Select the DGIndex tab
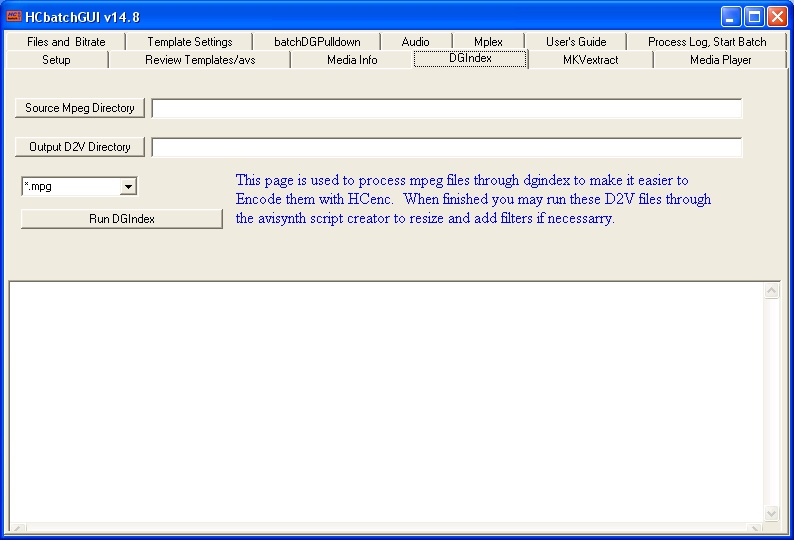Screen dimensions: 794x540 pos(470,58)
